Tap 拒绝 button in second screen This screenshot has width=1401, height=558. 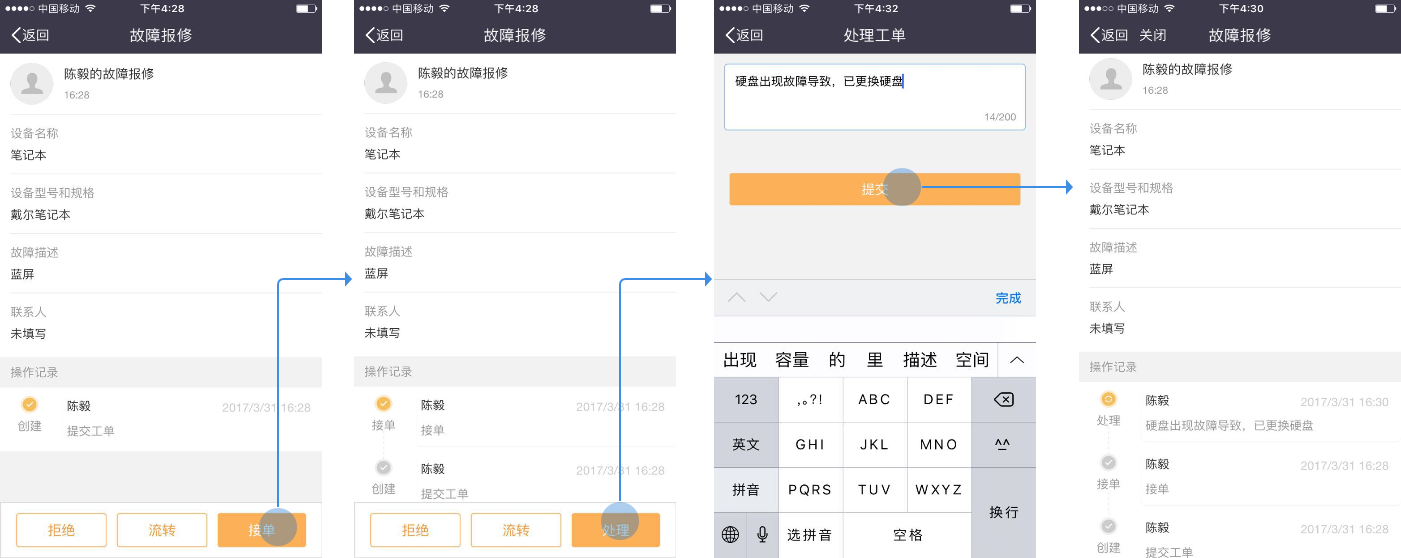click(415, 530)
